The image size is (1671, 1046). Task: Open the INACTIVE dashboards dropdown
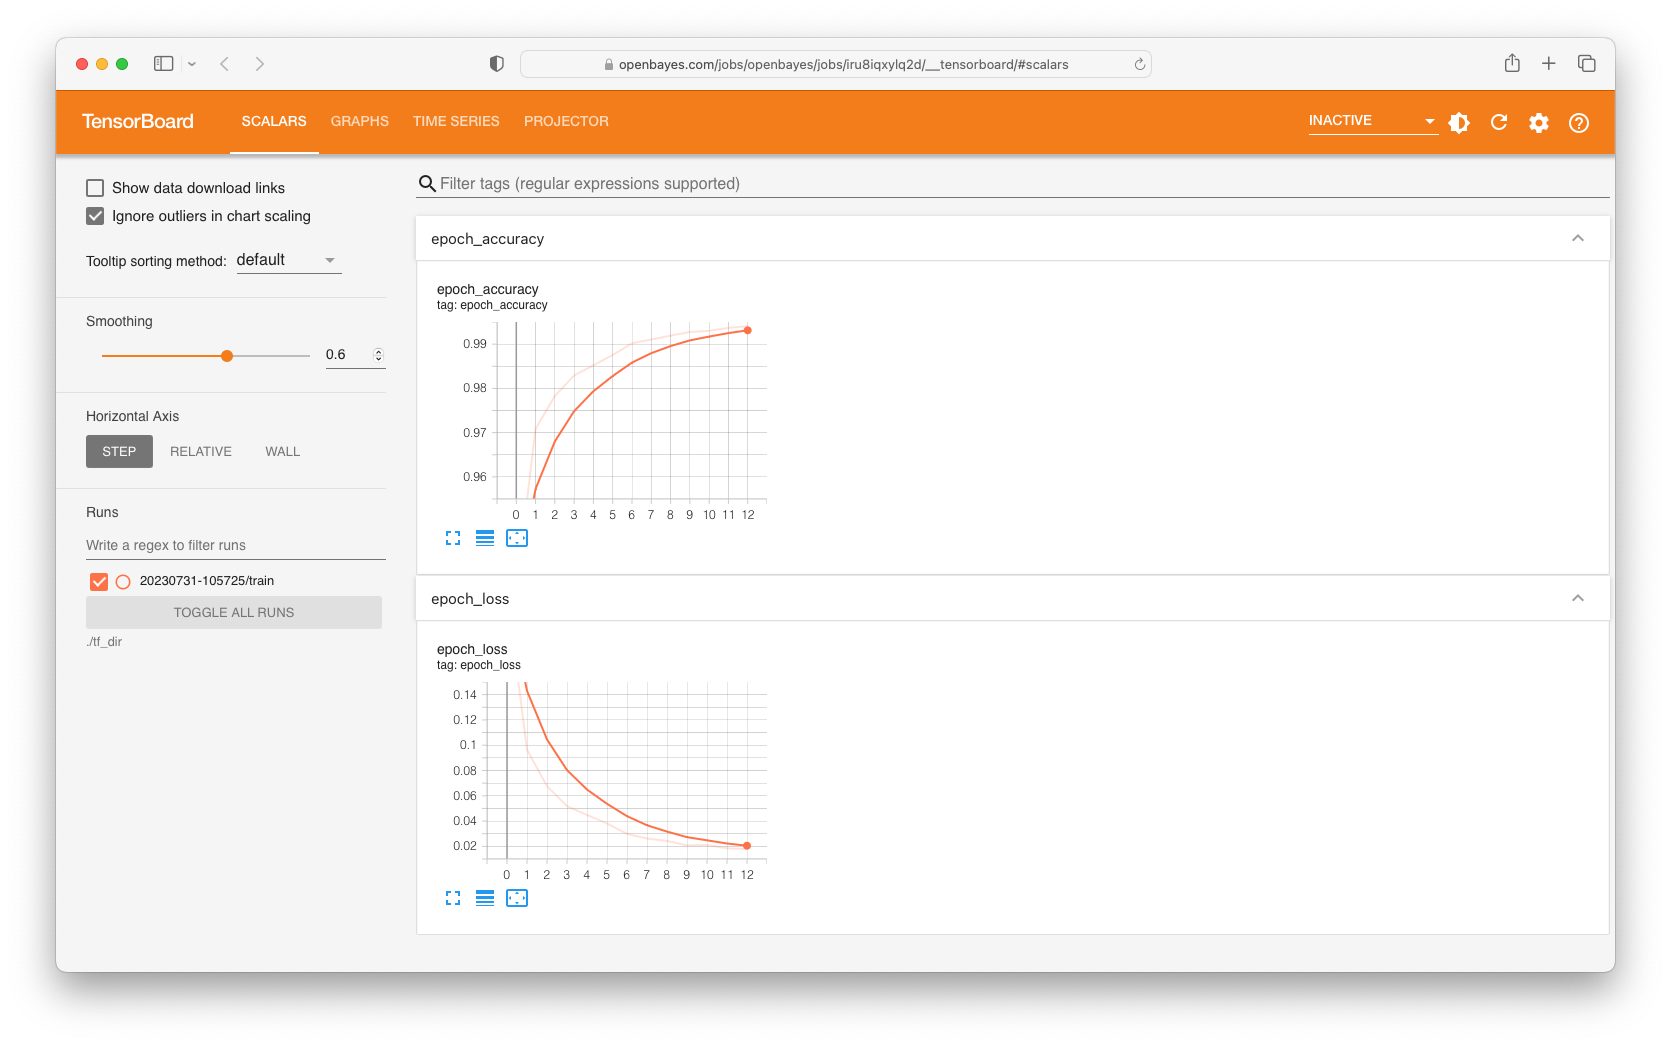(x=1372, y=121)
